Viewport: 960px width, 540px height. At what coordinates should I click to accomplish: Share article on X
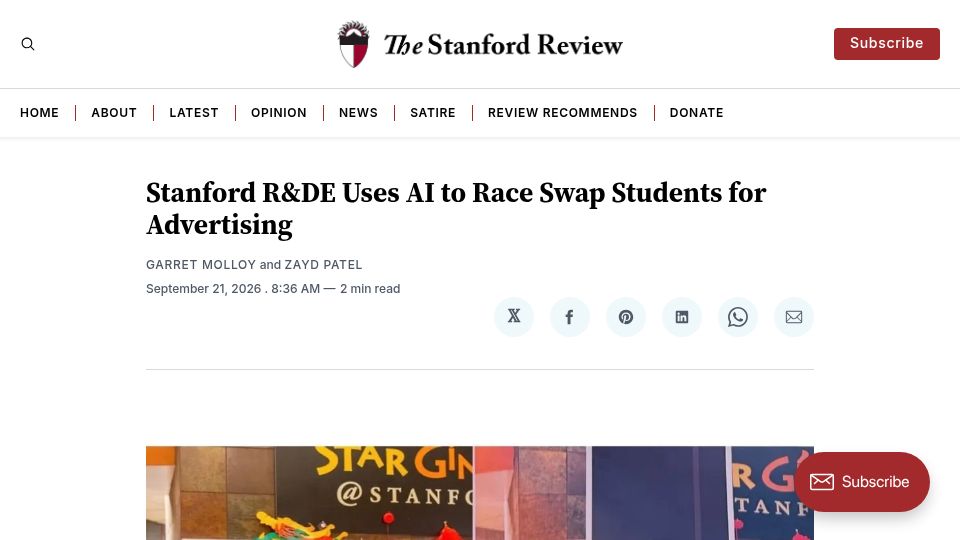[514, 317]
